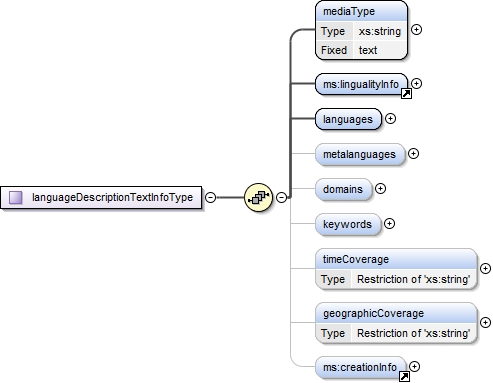Image resolution: width=493 pixels, height=383 pixels.
Task: Expand the domains element
Action: tap(380, 188)
